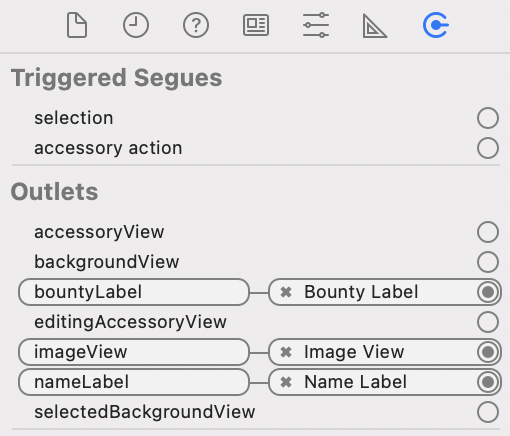Click the backgroundView outlet circle

[488, 262]
